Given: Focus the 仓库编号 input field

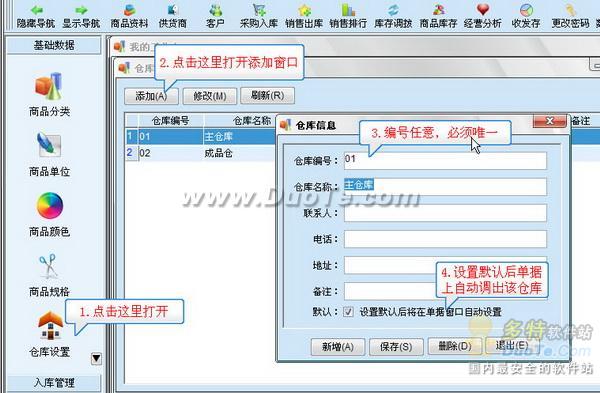Looking at the screenshot, I should point(445,161).
